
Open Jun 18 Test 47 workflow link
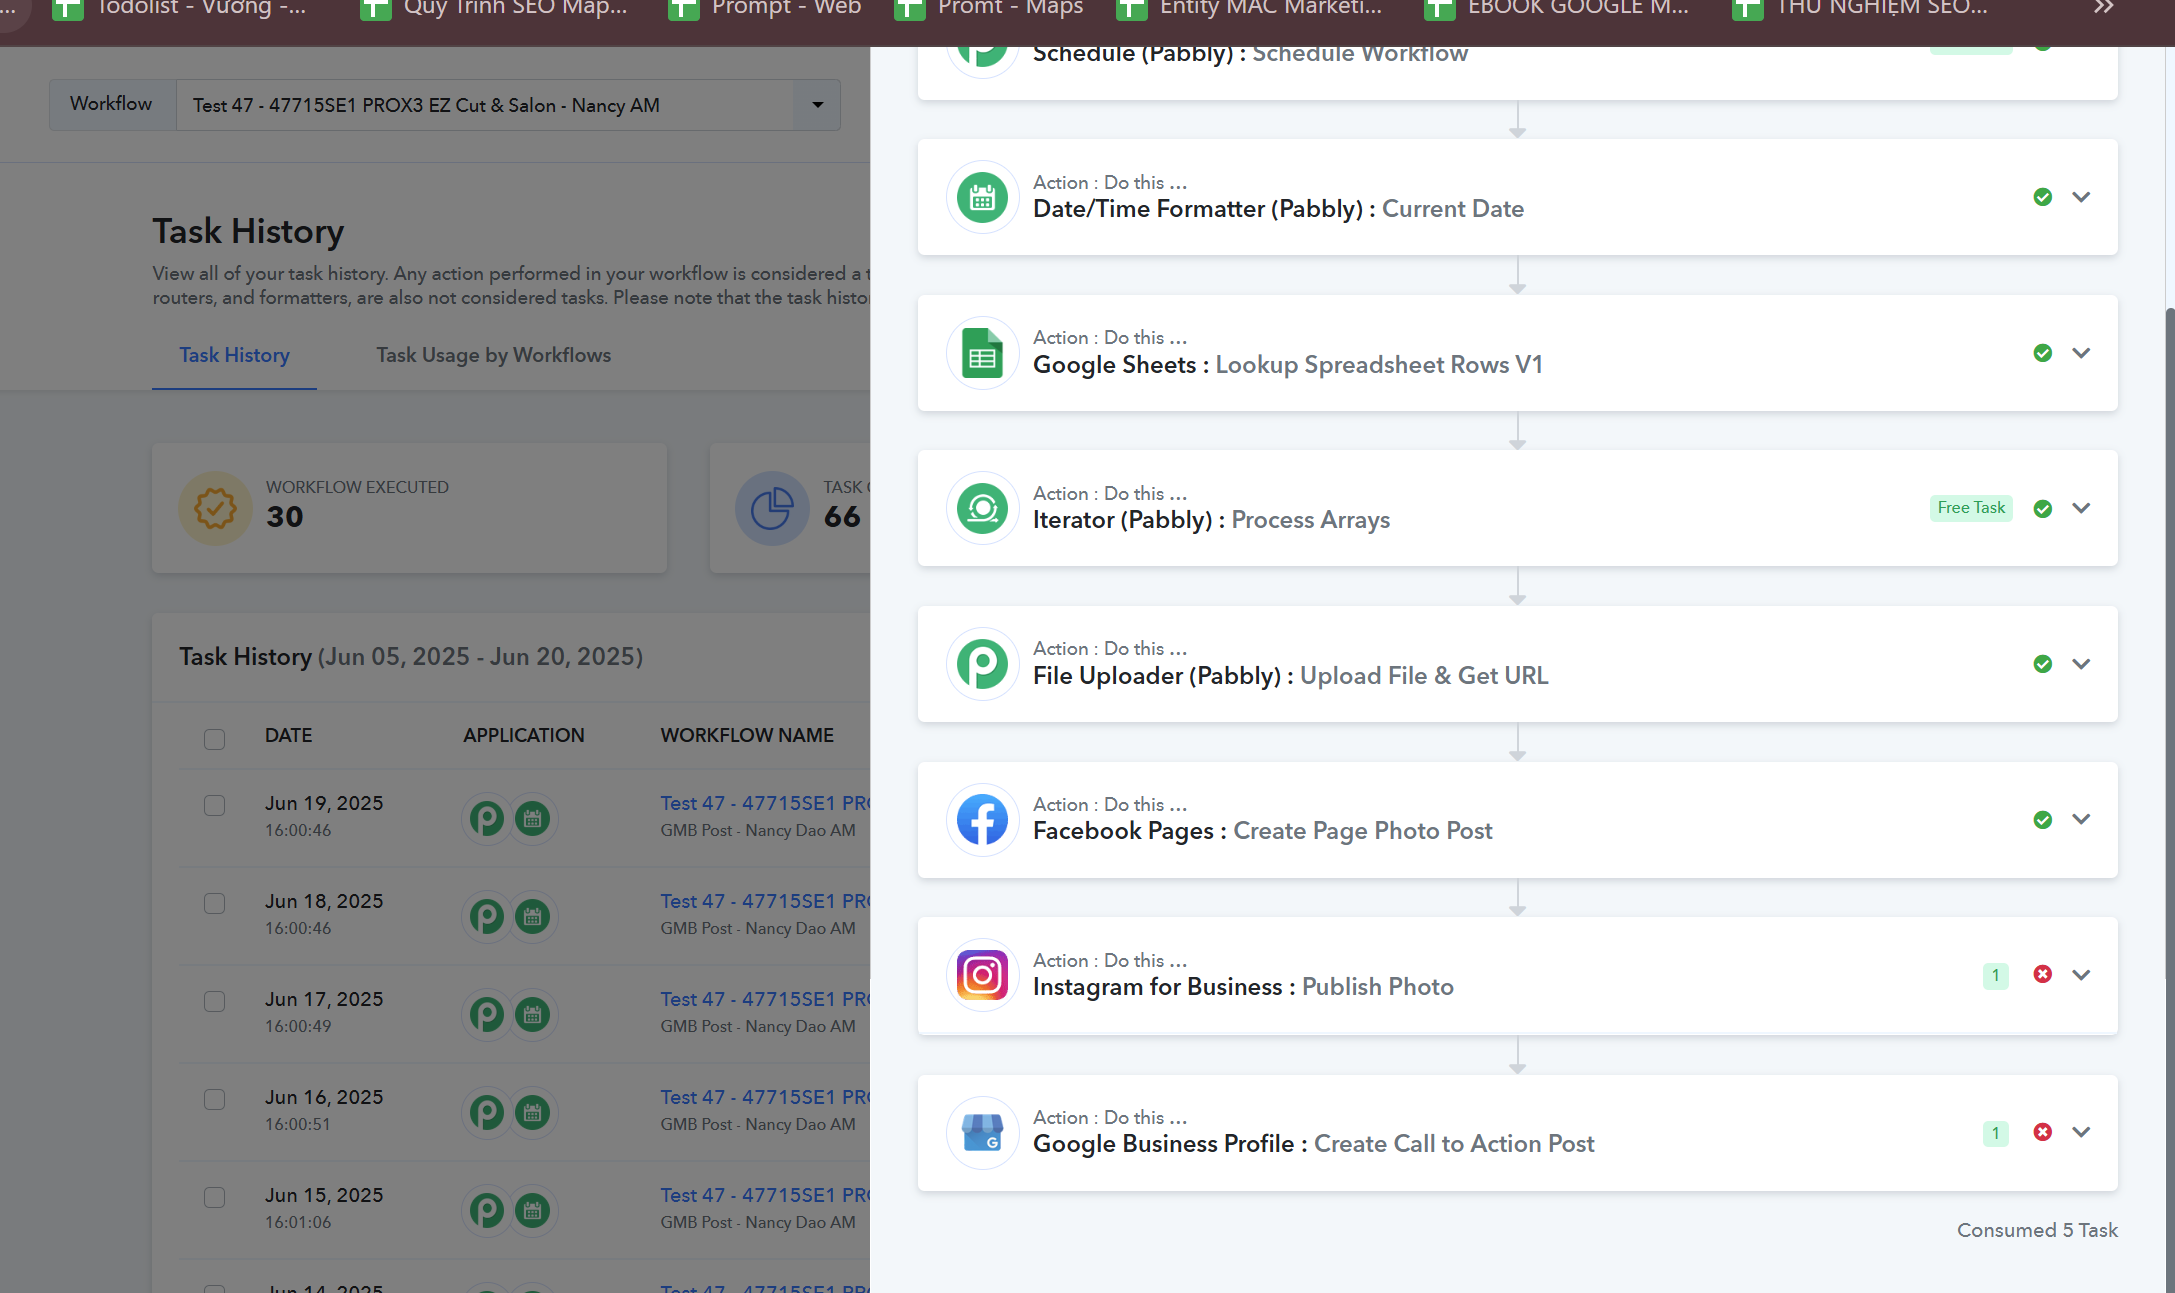click(765, 901)
